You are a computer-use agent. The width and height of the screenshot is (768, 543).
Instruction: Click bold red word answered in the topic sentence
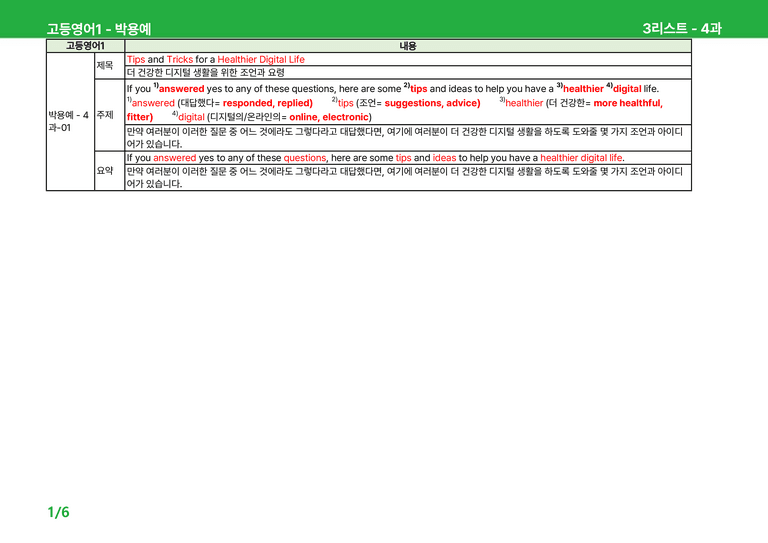[x=181, y=89]
